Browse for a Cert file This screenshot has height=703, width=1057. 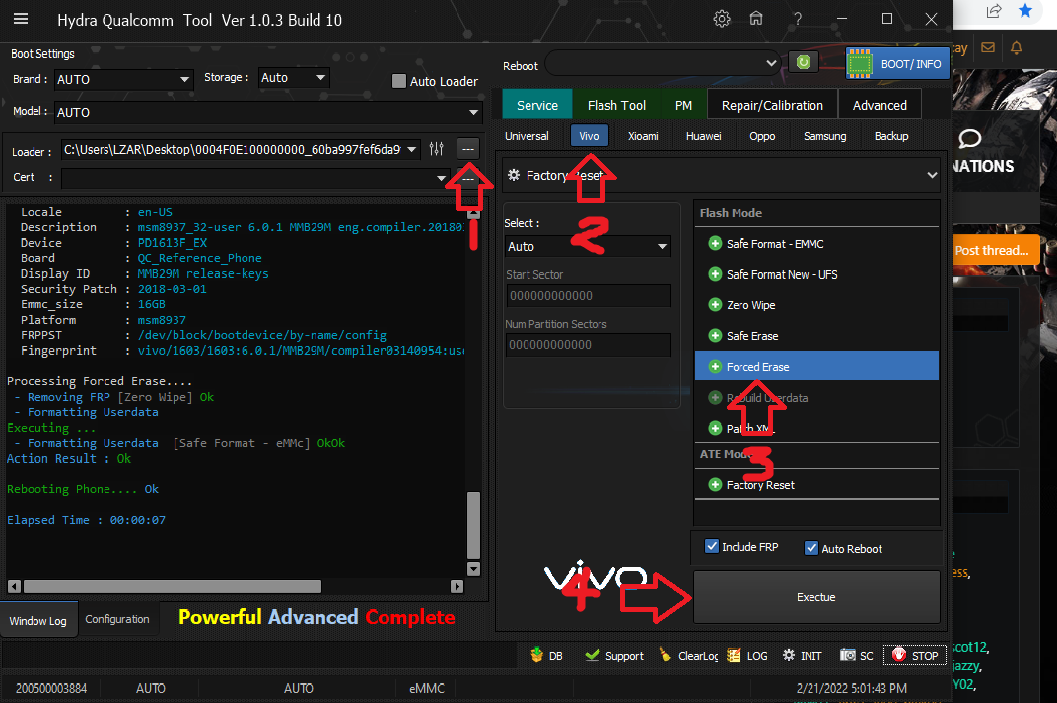pos(468,179)
